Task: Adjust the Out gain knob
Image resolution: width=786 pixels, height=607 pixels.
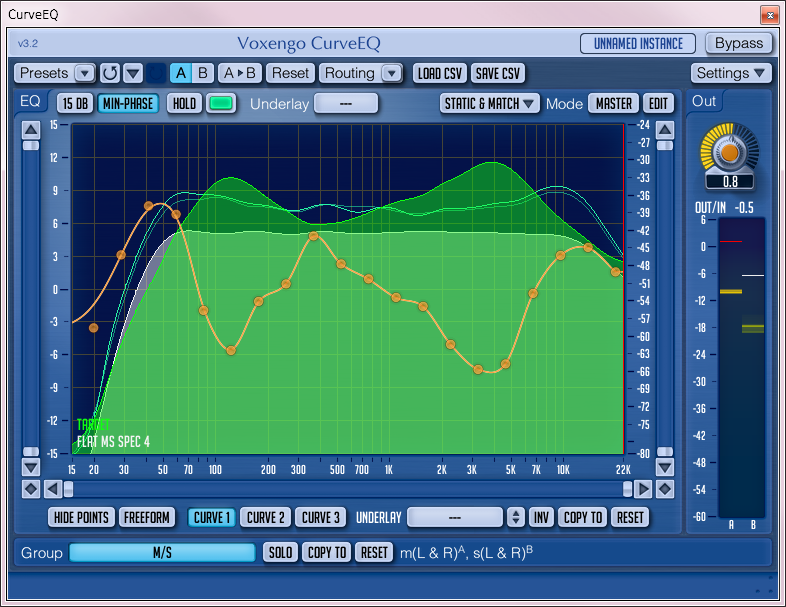Action: (729, 151)
